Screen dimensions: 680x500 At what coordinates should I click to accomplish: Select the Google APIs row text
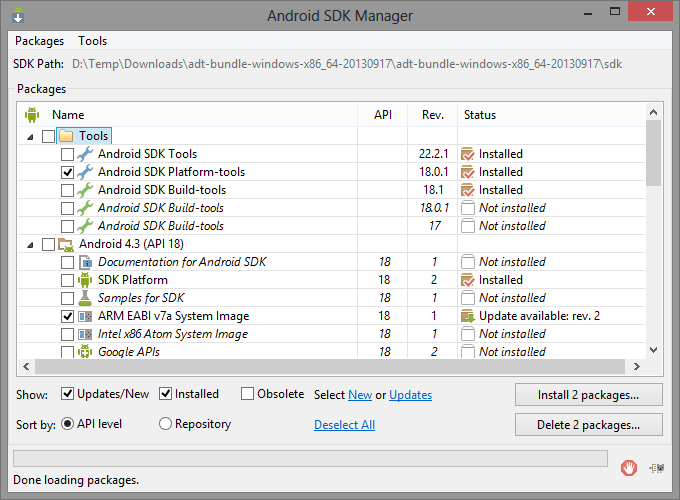129,352
